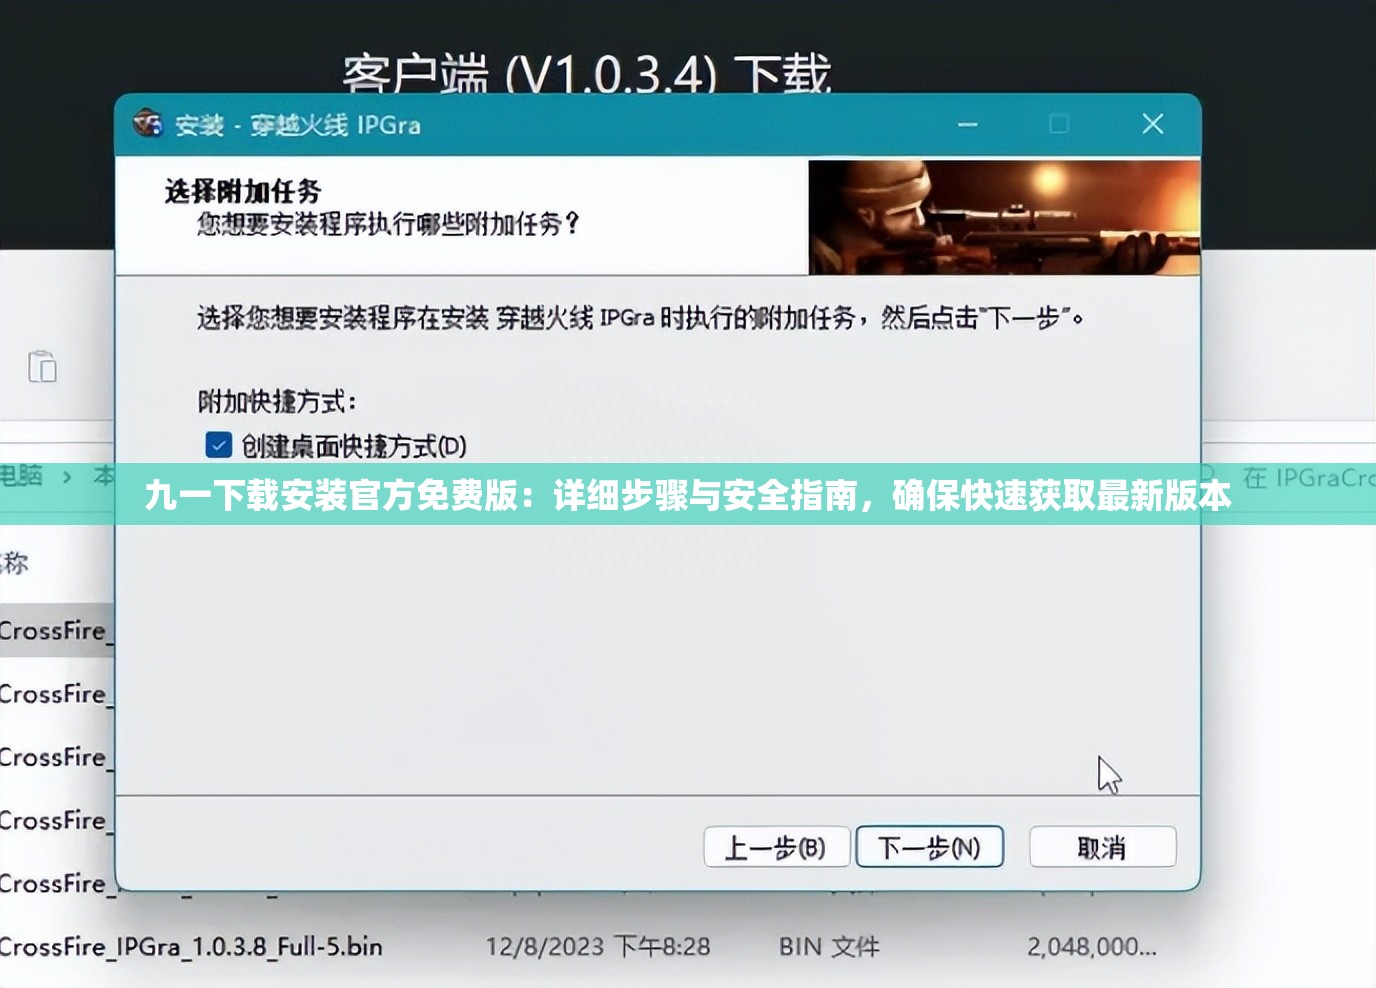Click the sniper banner image in the installer

1004,217
